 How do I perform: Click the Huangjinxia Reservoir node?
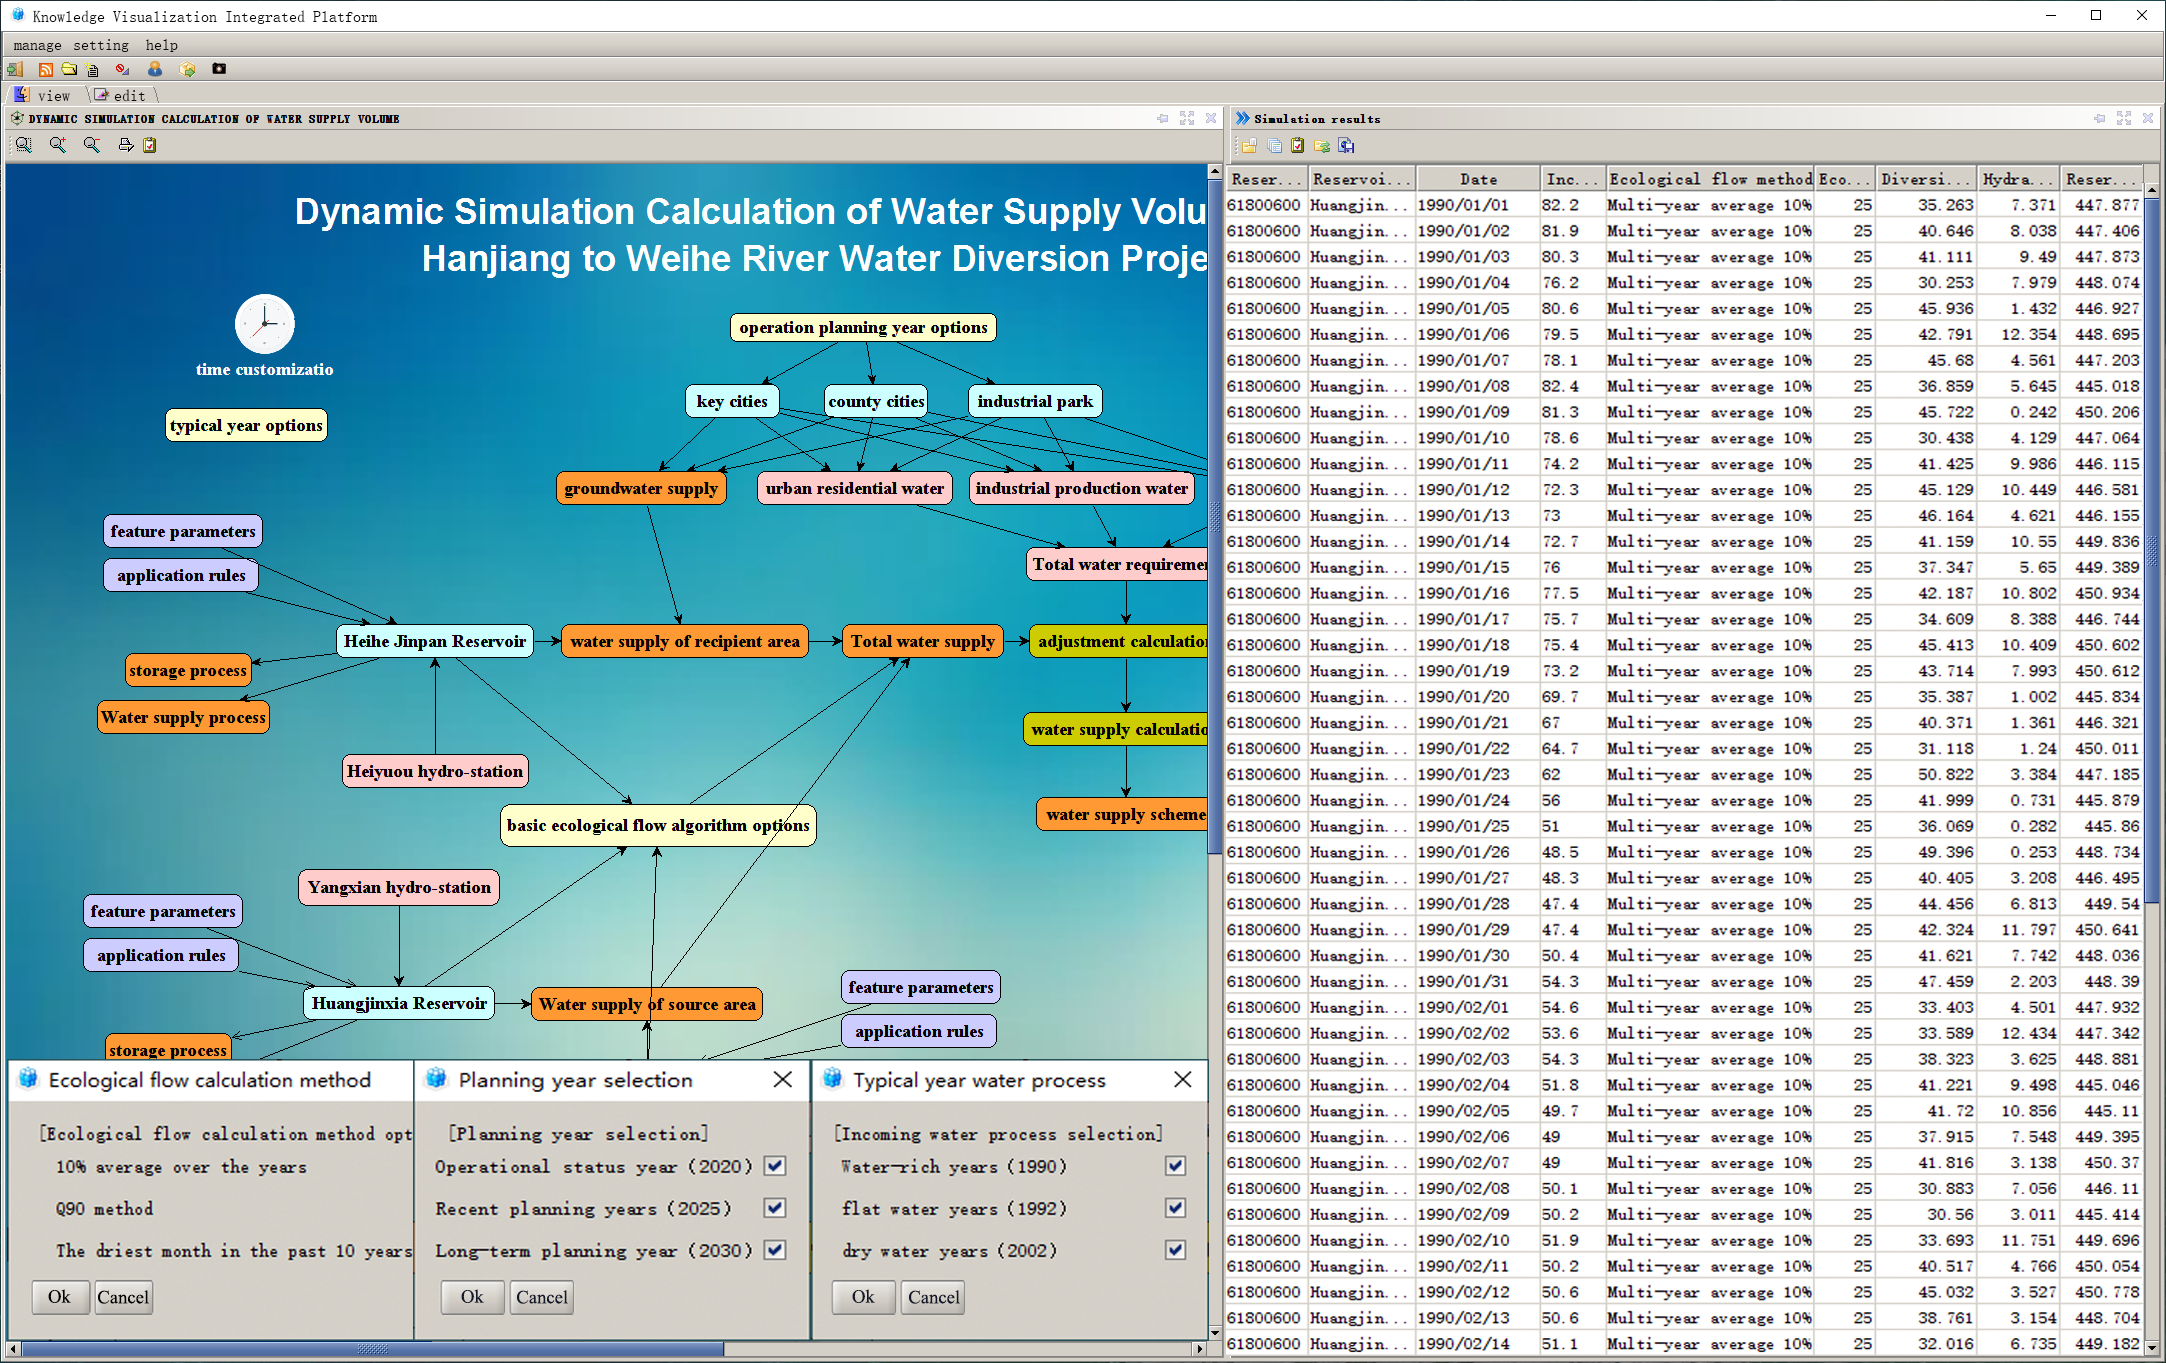tap(399, 1003)
